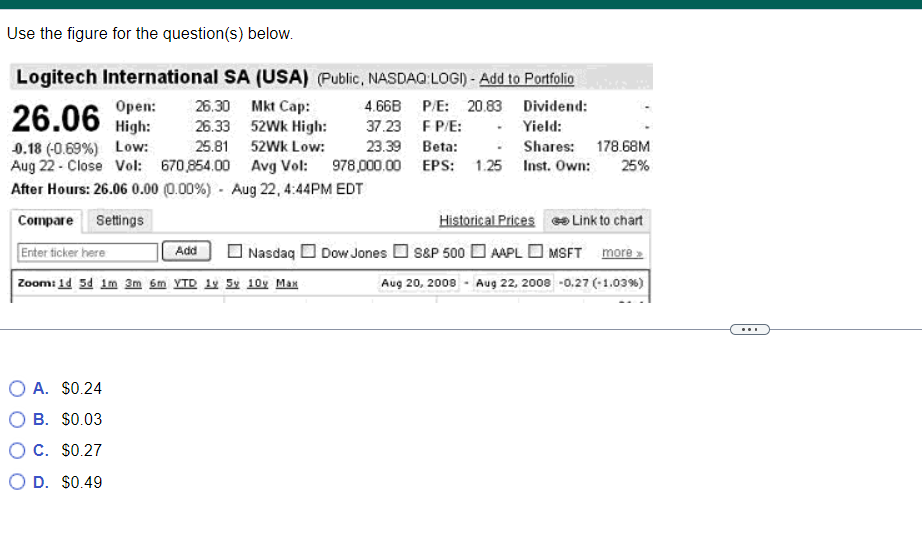Select answer option B $0.03
This screenshot has height=546, width=922.
click(x=17, y=419)
